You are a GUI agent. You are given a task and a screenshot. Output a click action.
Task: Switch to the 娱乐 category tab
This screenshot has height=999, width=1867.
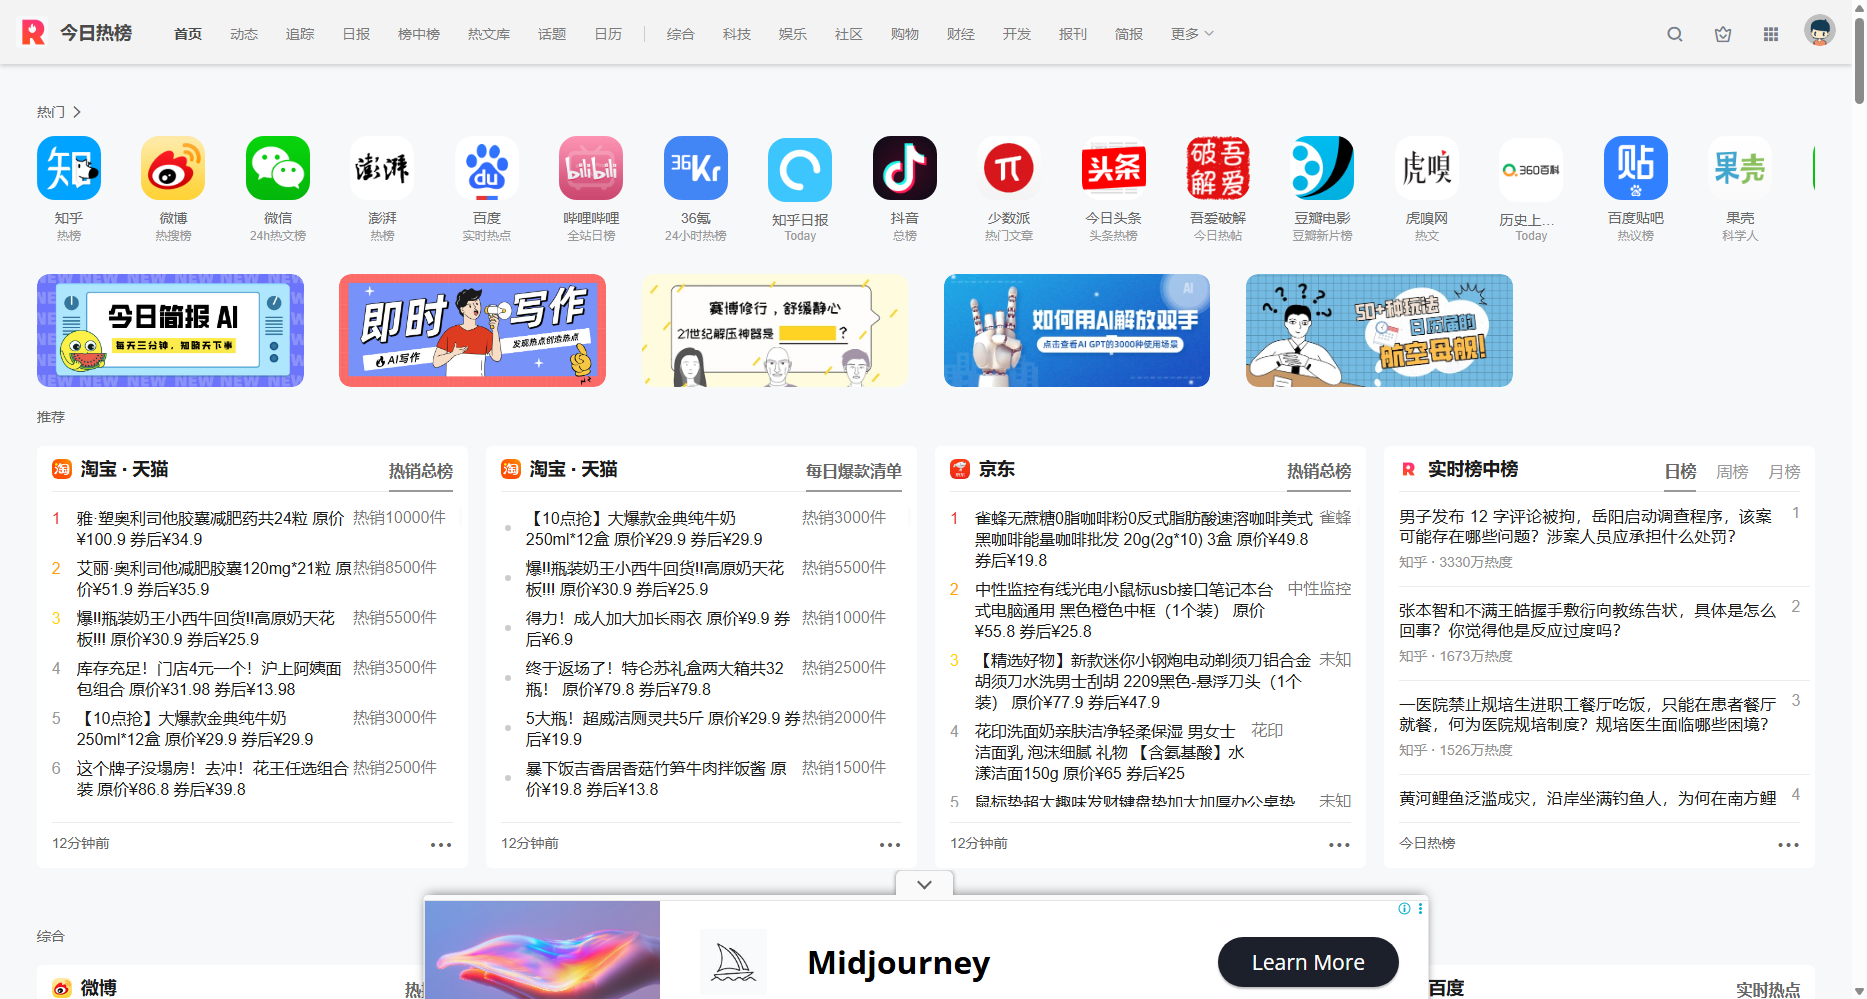793,34
